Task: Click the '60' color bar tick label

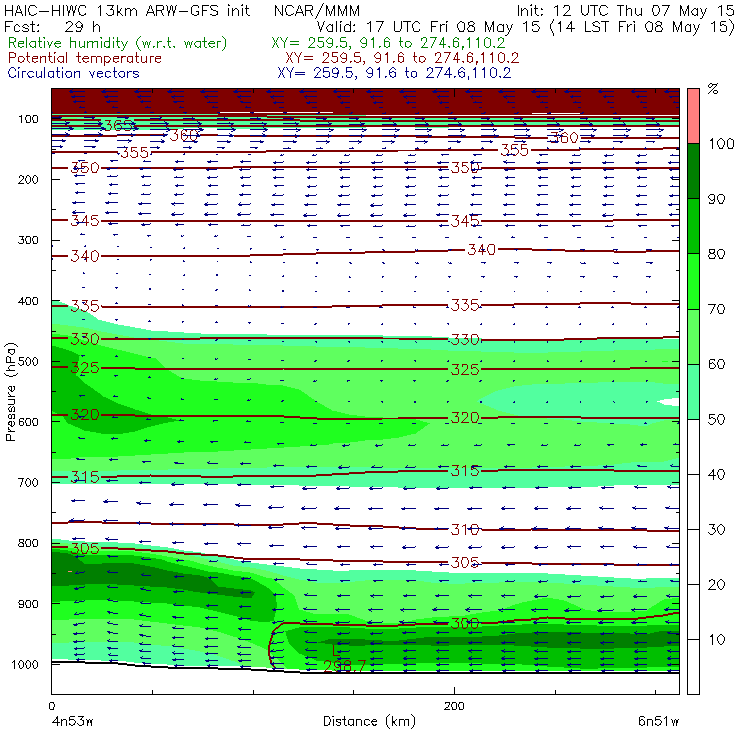Action: (x=716, y=364)
